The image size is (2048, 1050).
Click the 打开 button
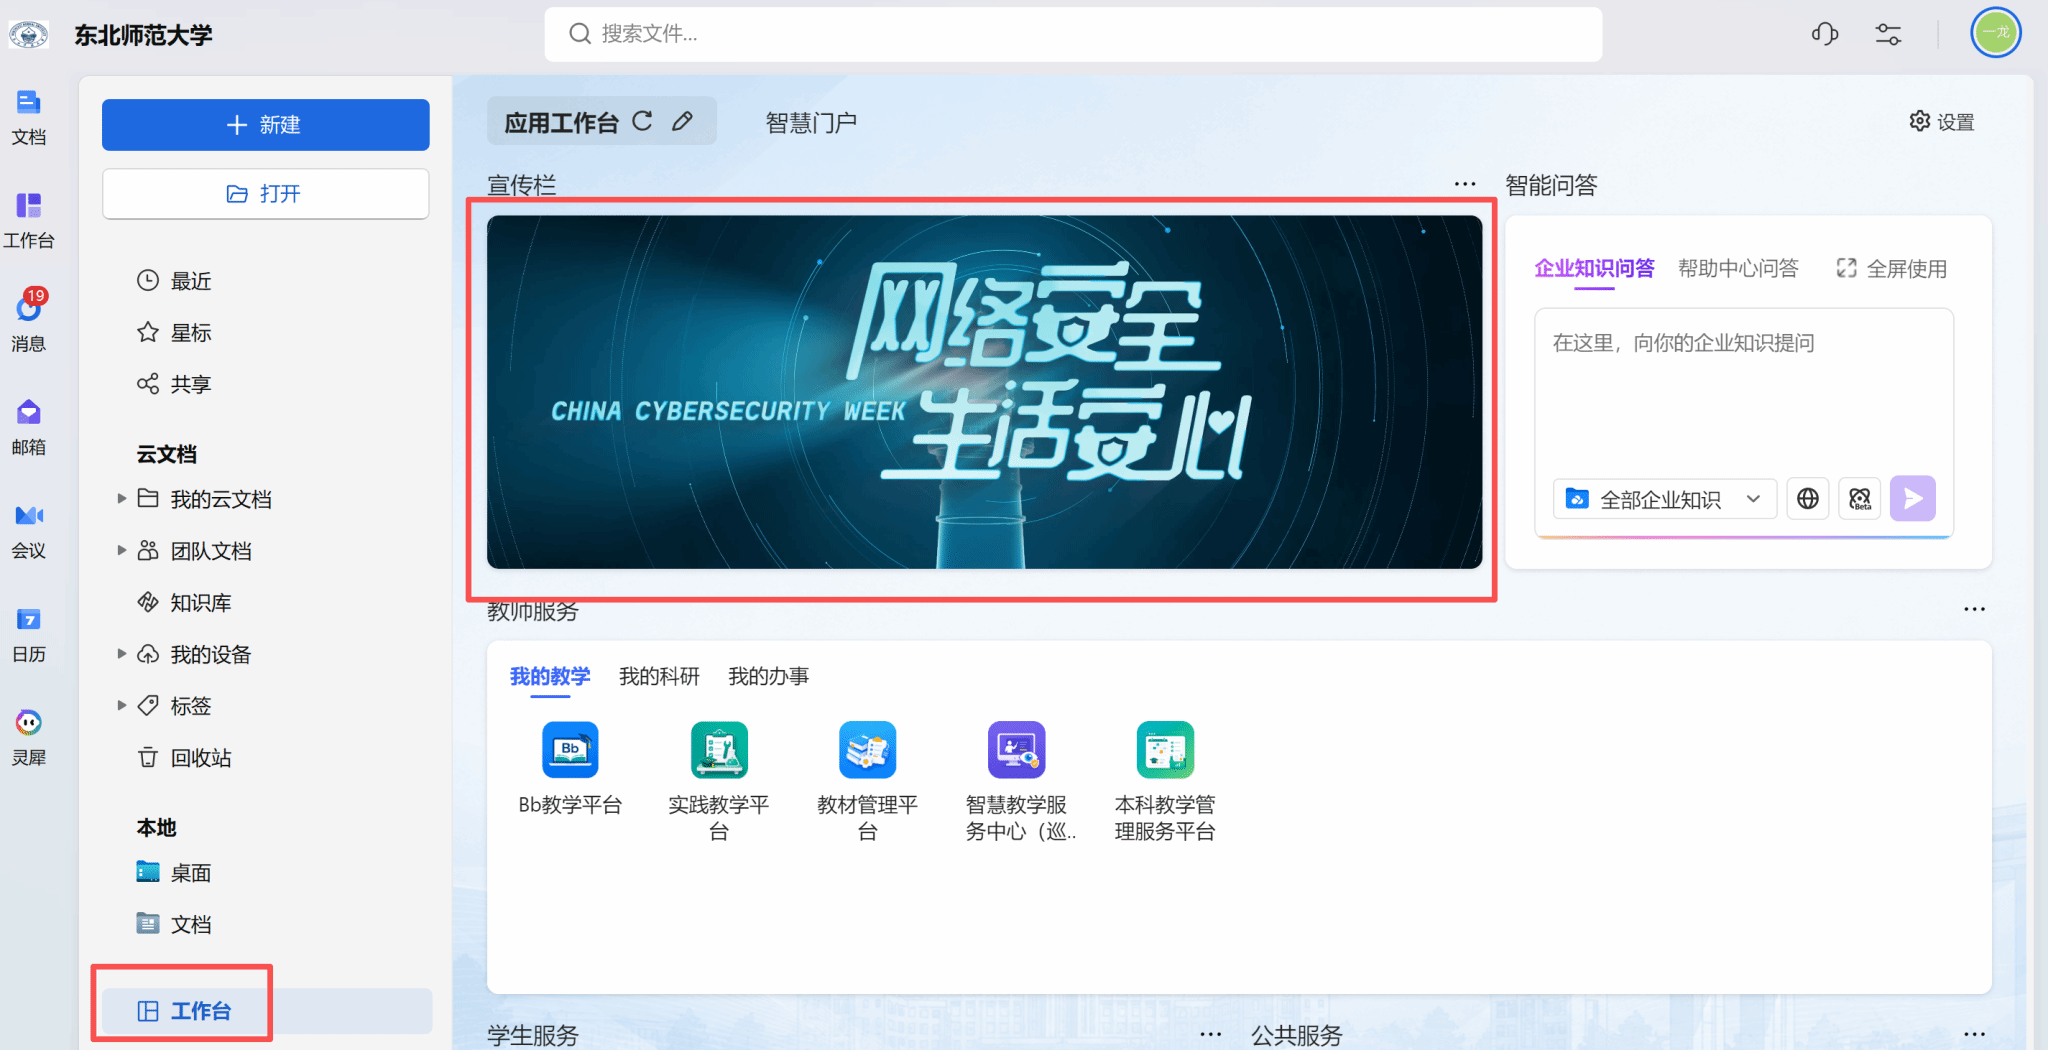[x=266, y=193]
